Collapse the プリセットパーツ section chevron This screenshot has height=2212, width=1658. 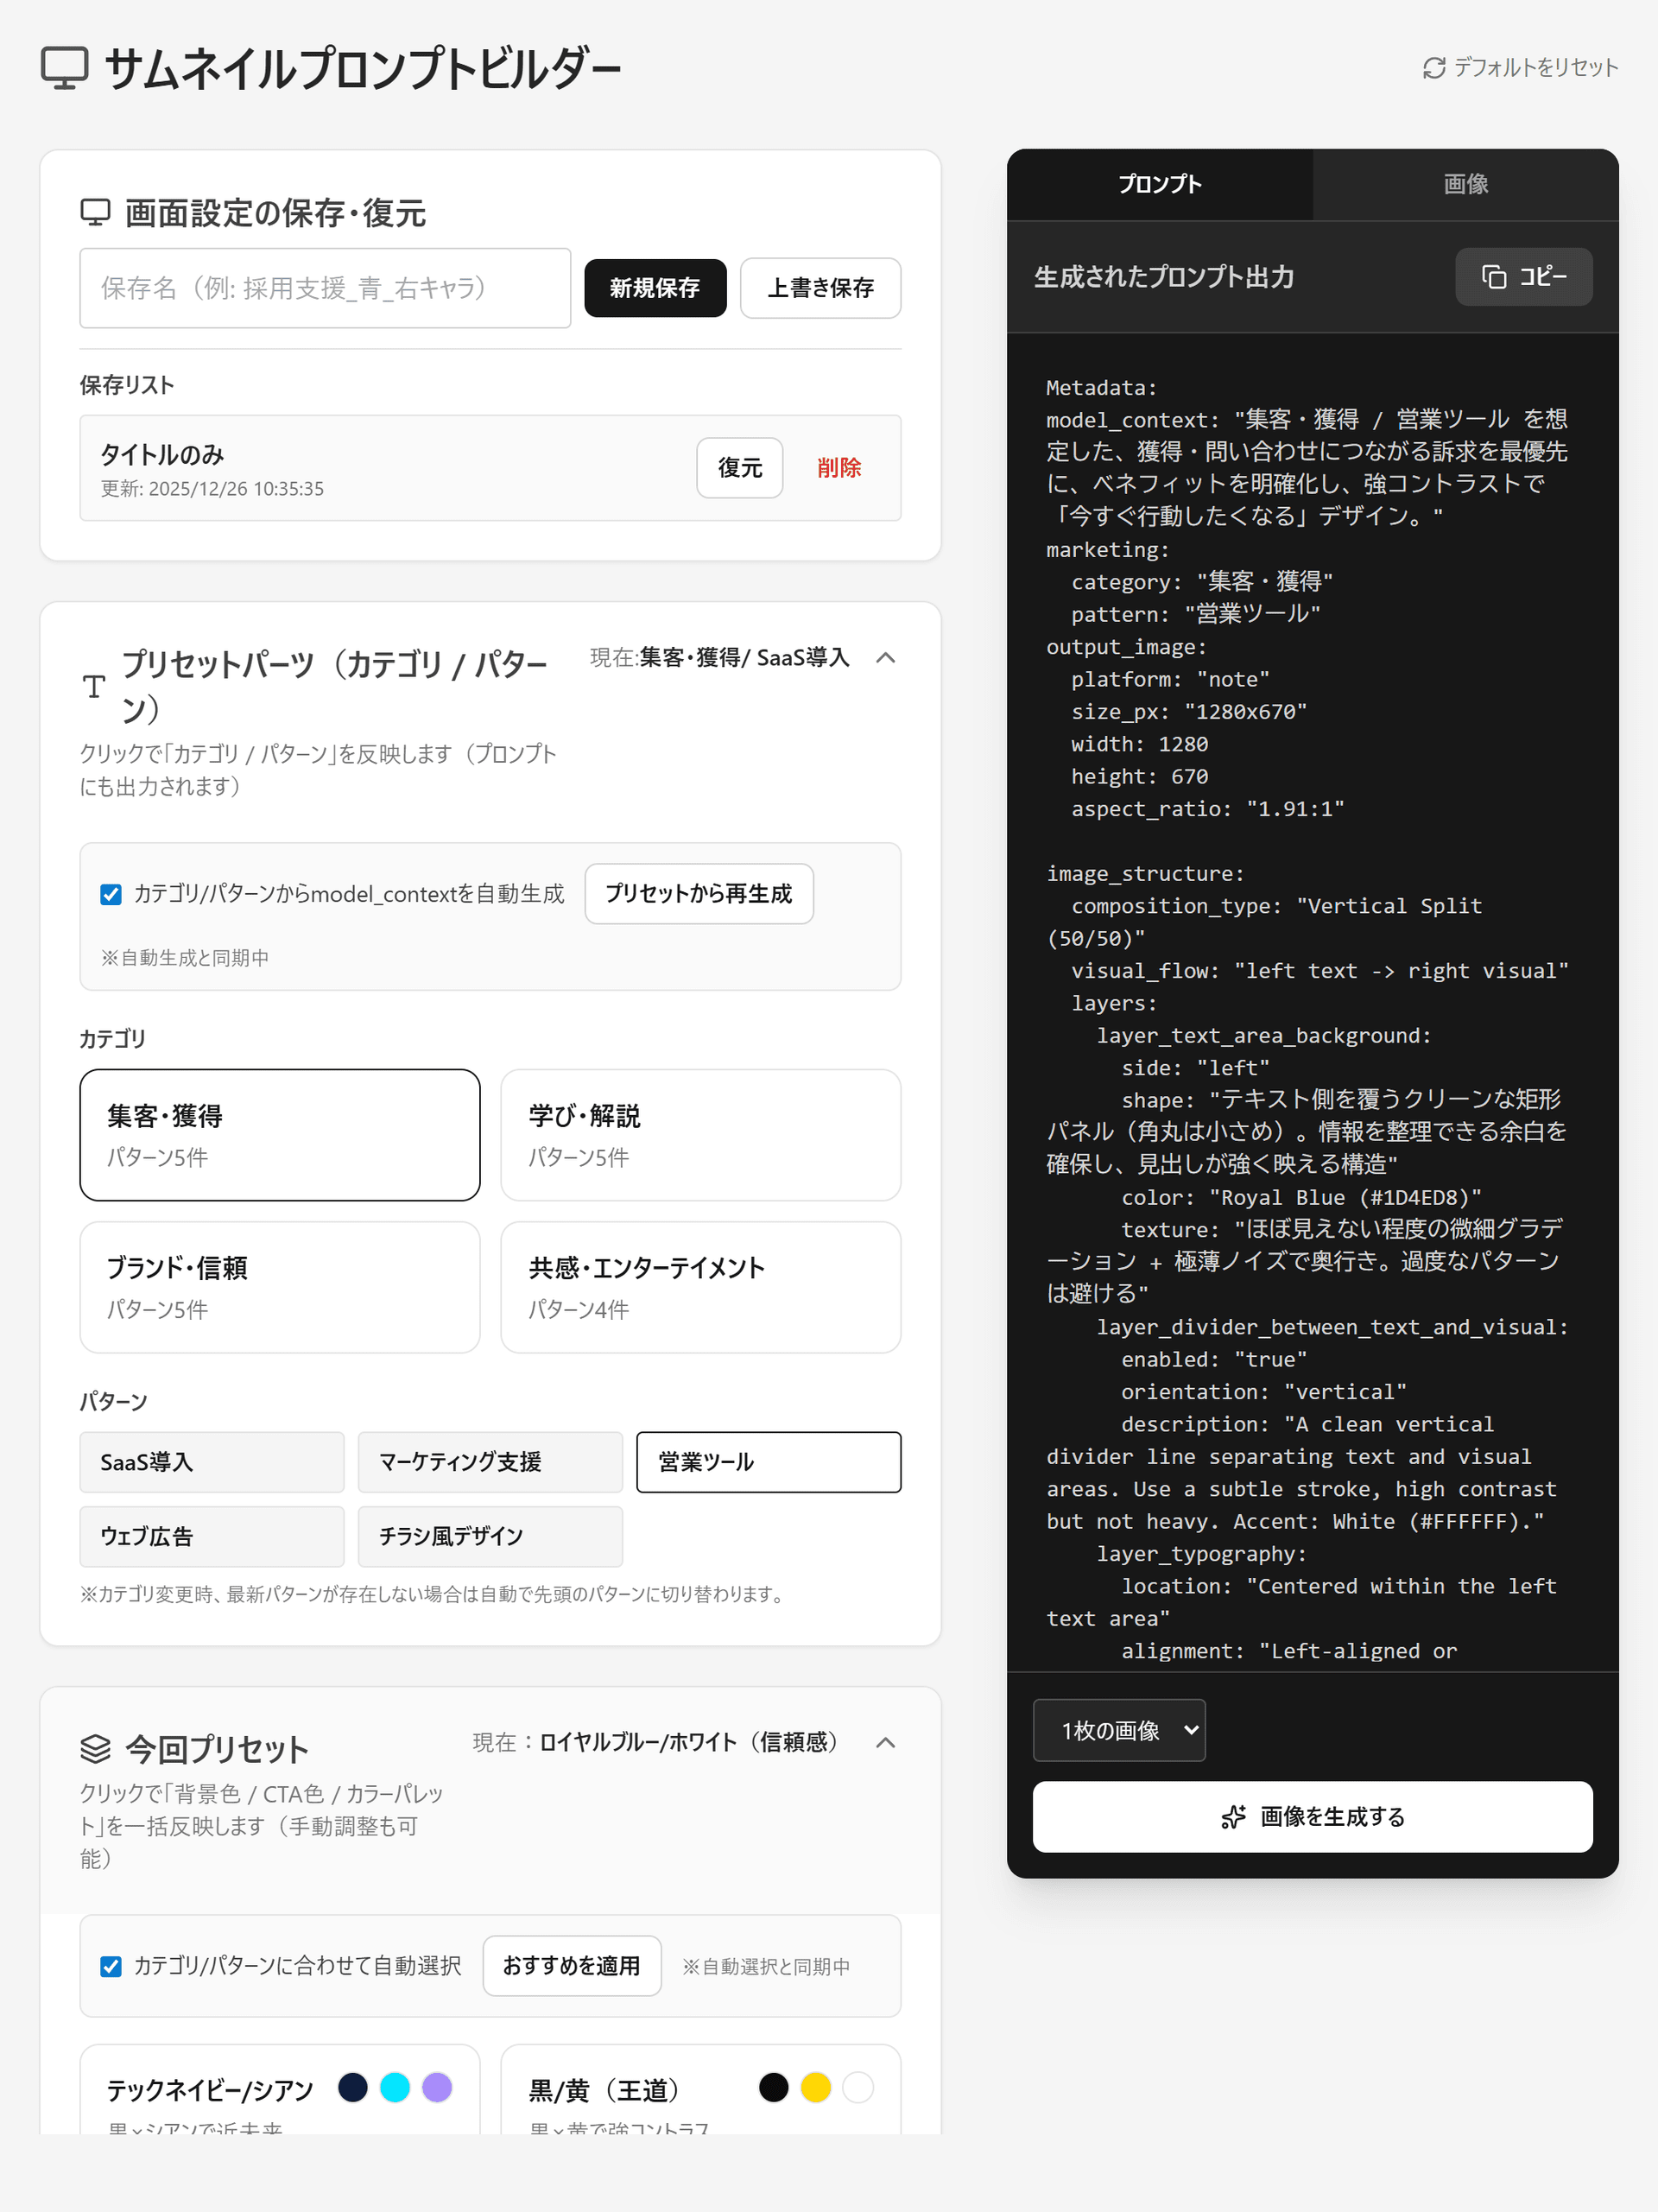click(885, 658)
